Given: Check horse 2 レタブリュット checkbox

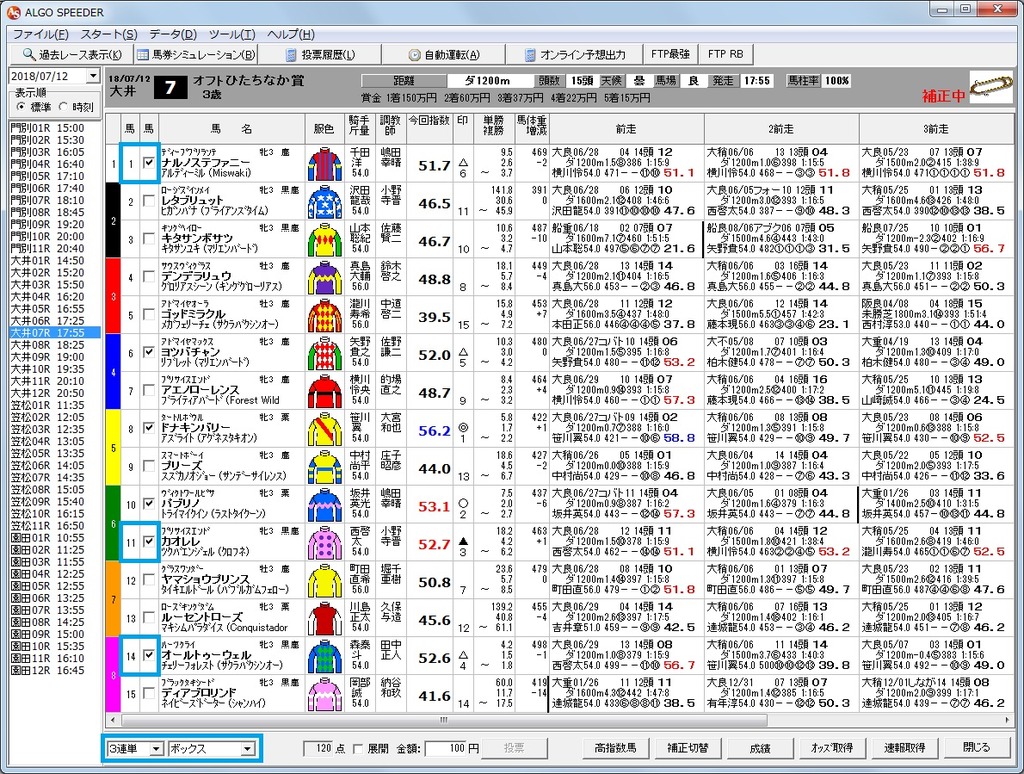Looking at the screenshot, I should click(149, 201).
